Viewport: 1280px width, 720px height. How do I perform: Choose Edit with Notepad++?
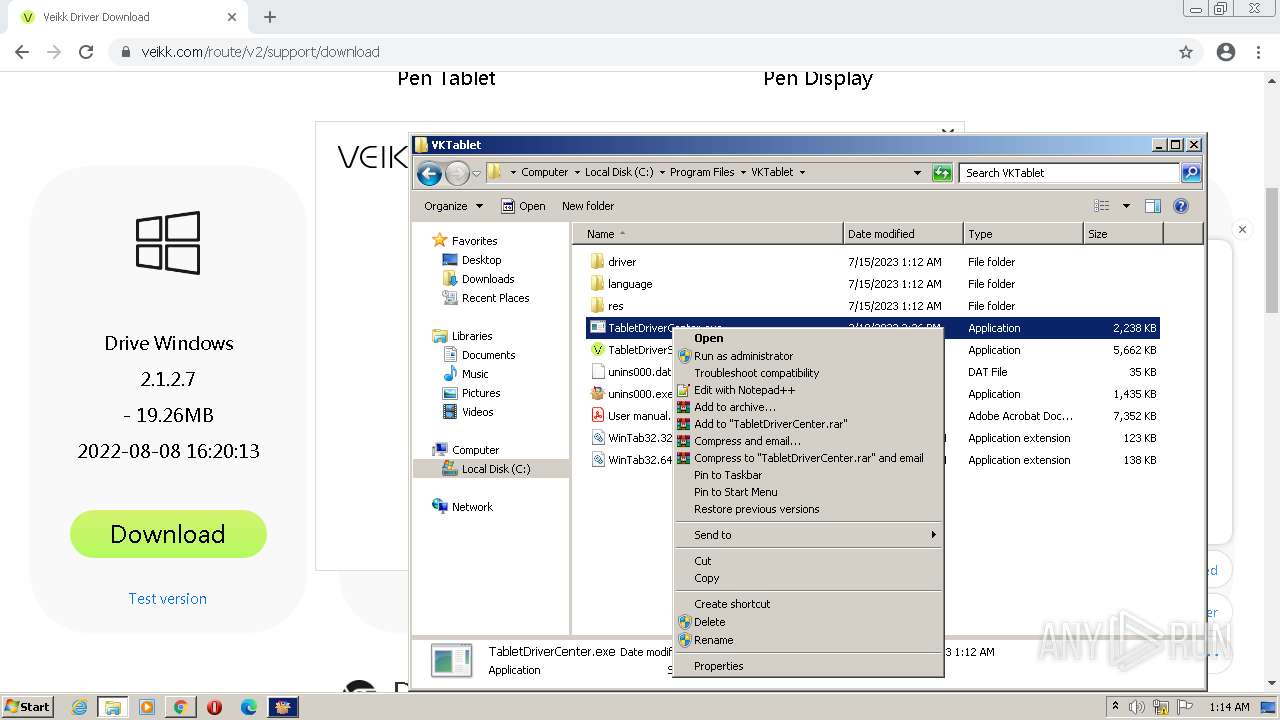808,390
